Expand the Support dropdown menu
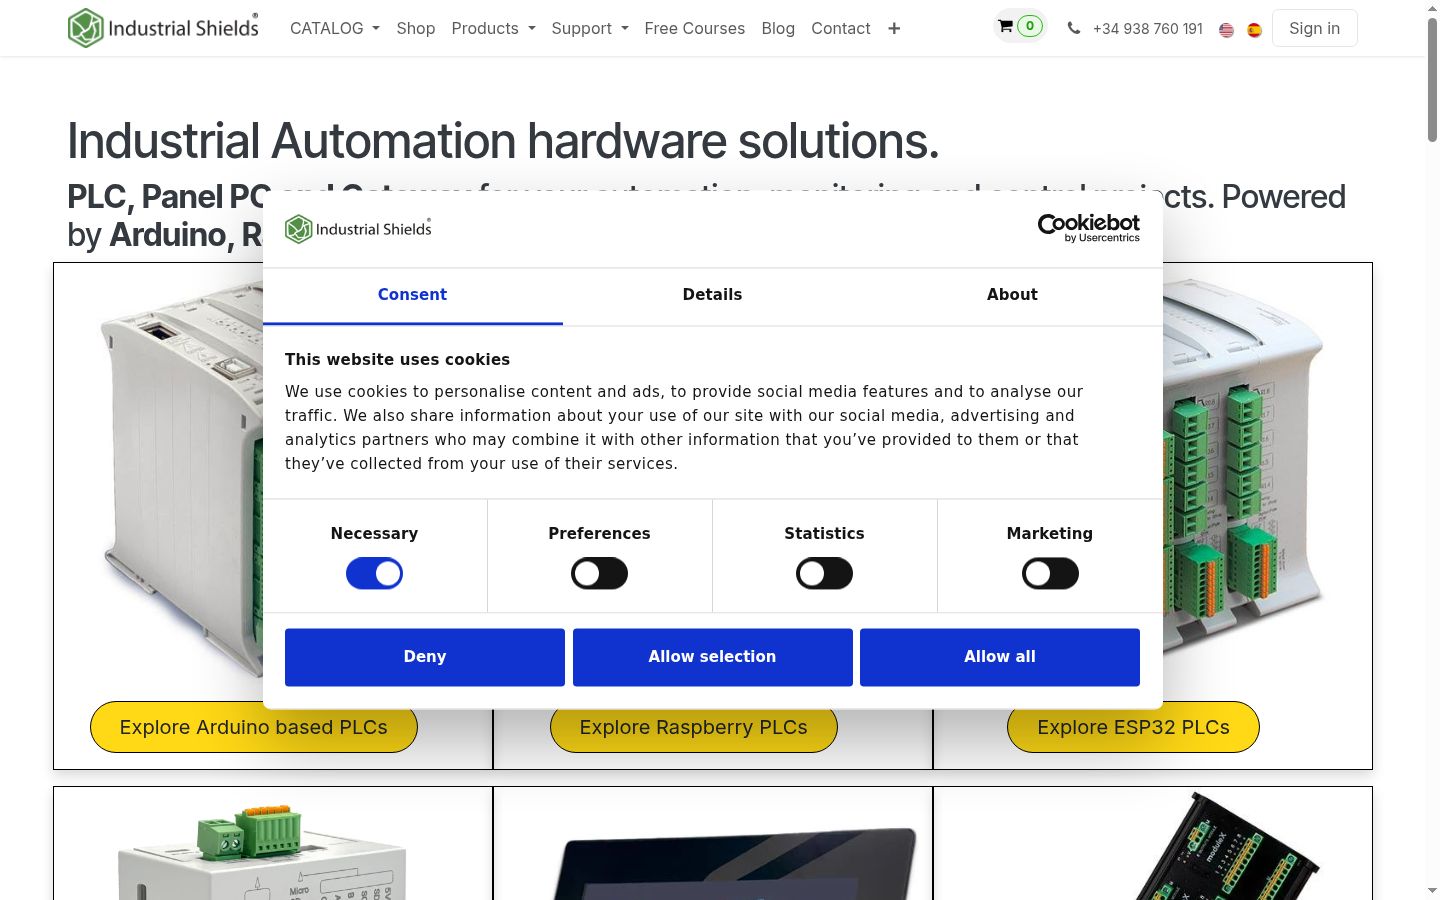Image resolution: width=1440 pixels, height=900 pixels. [590, 28]
